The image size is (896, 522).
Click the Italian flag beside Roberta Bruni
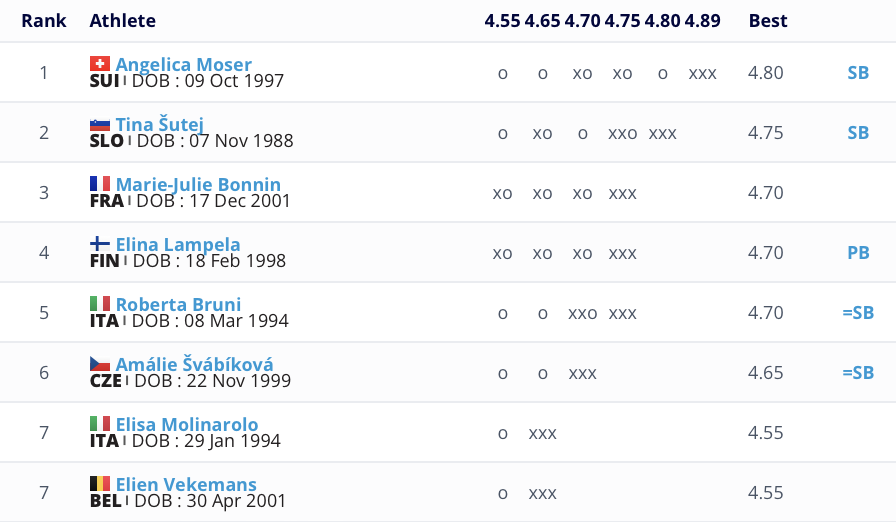(x=100, y=304)
